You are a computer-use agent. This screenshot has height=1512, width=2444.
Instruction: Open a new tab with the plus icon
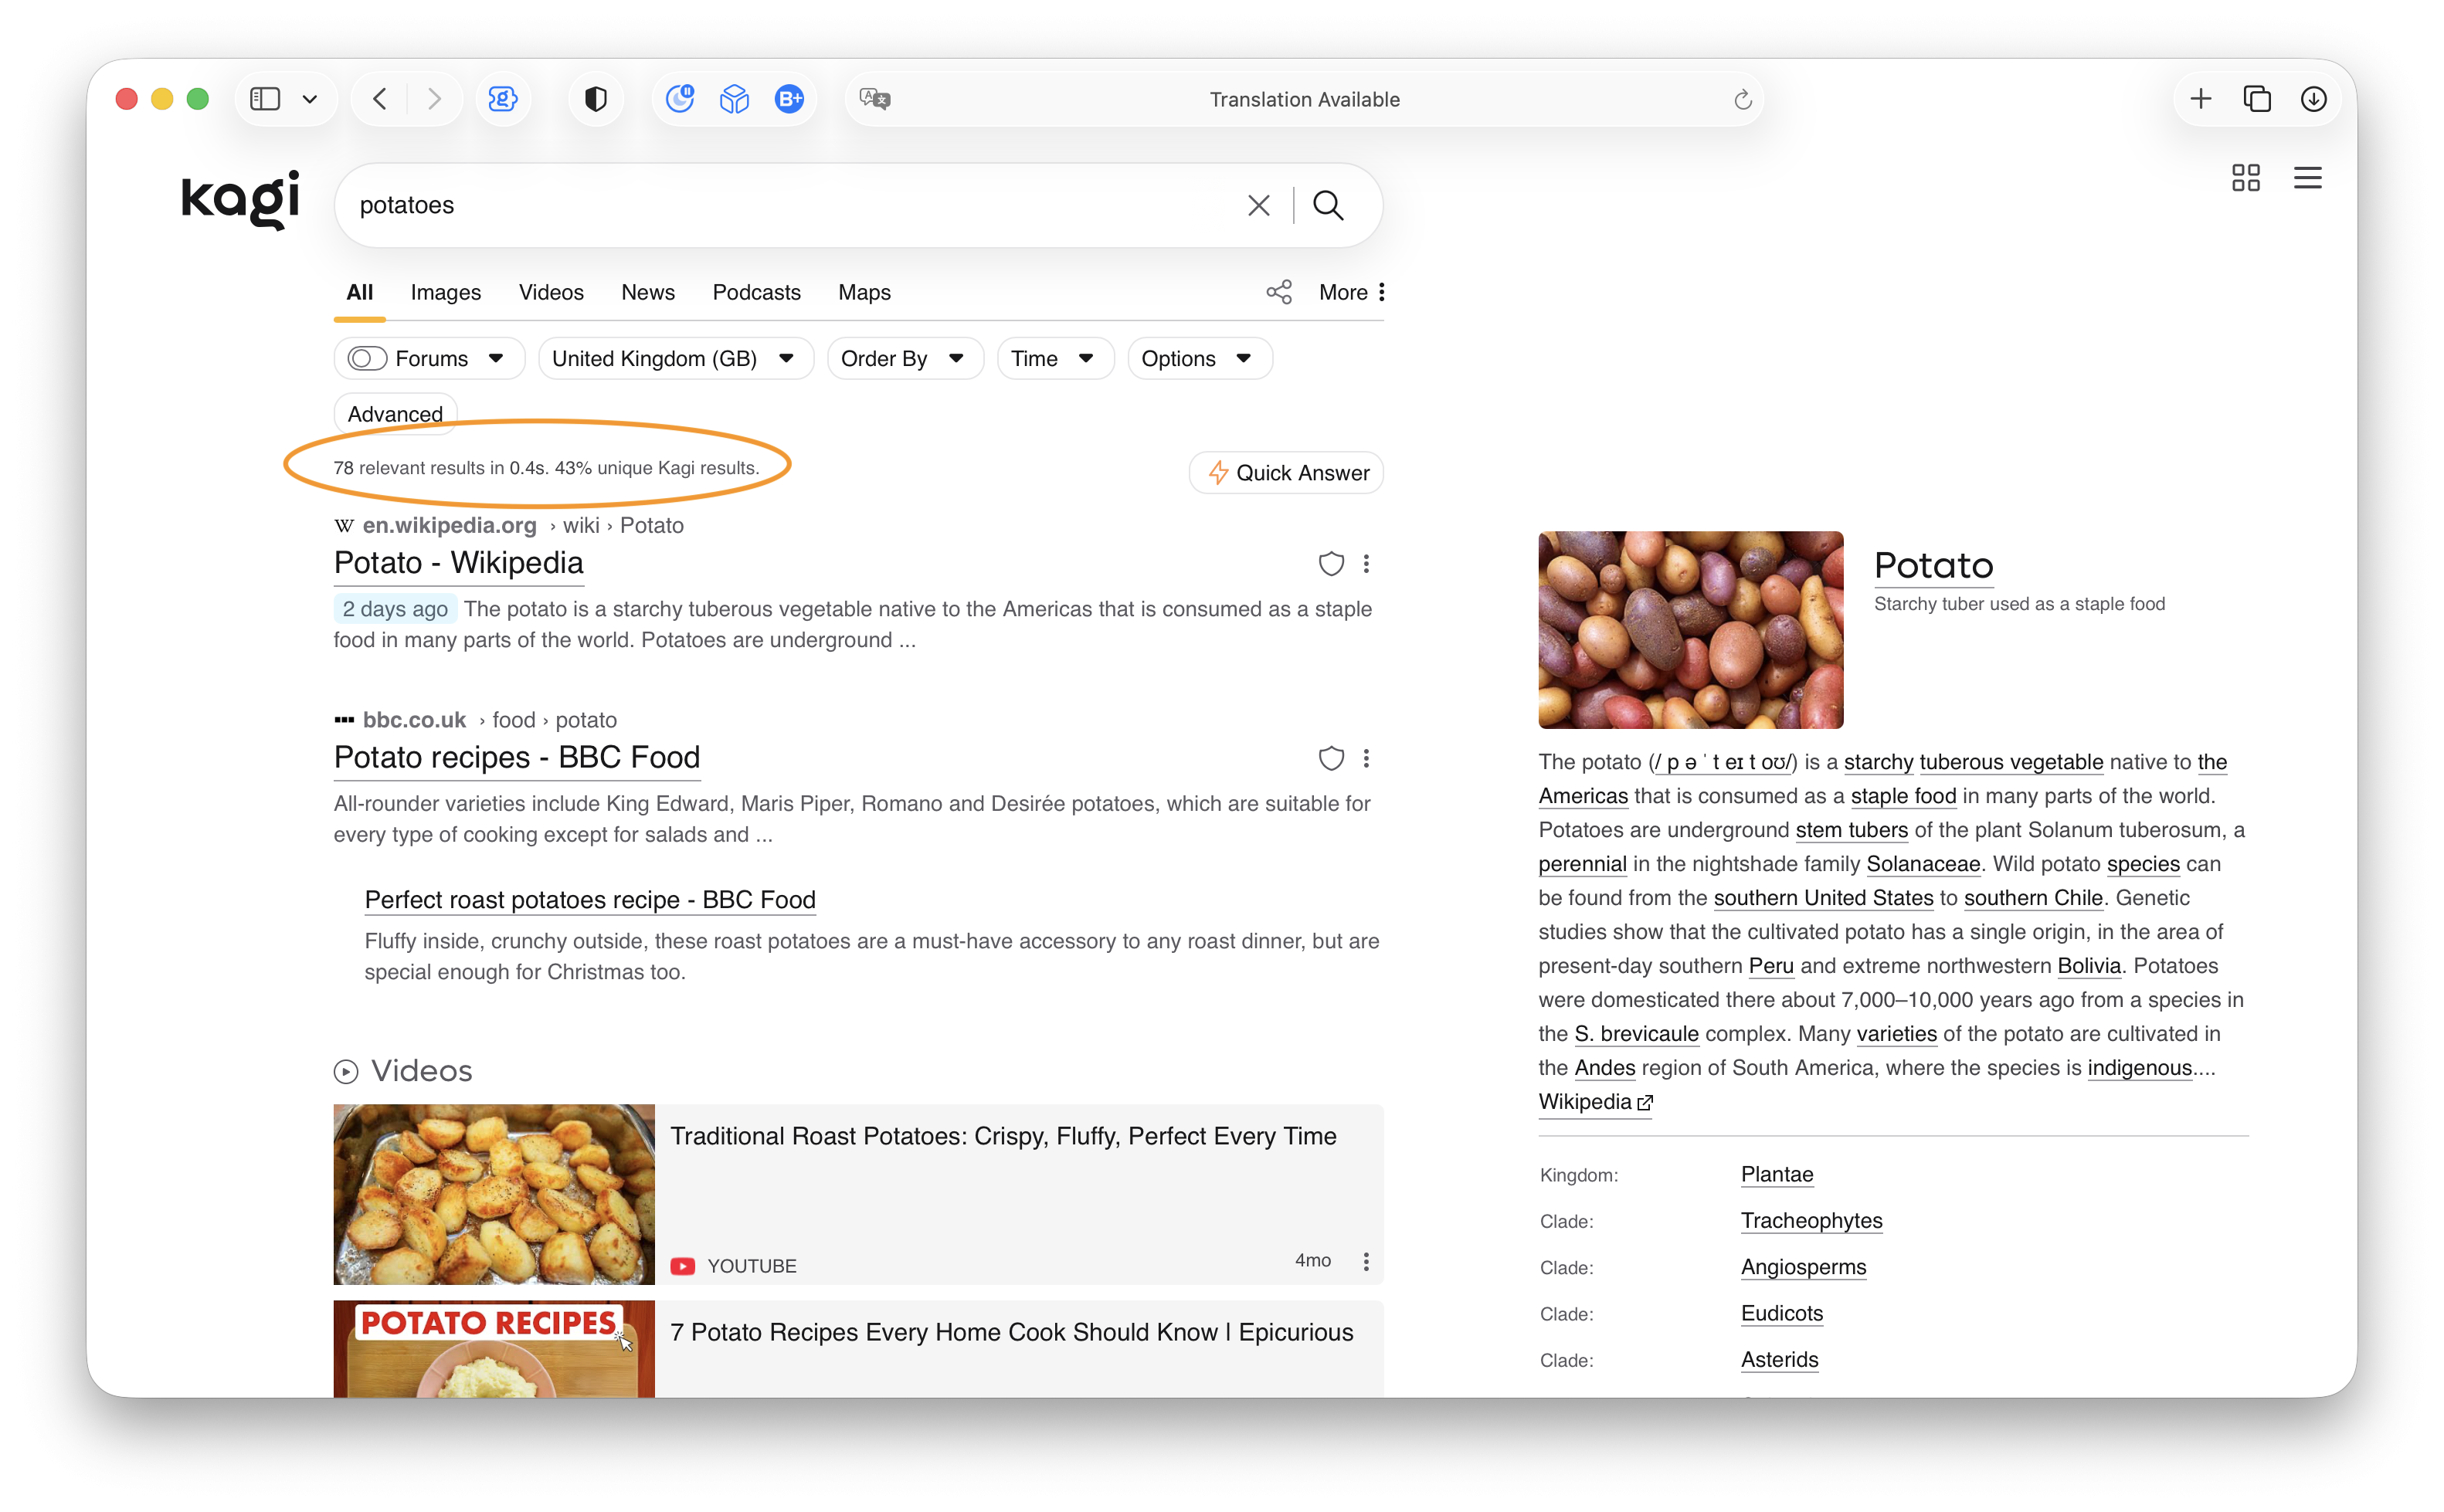point(2201,99)
